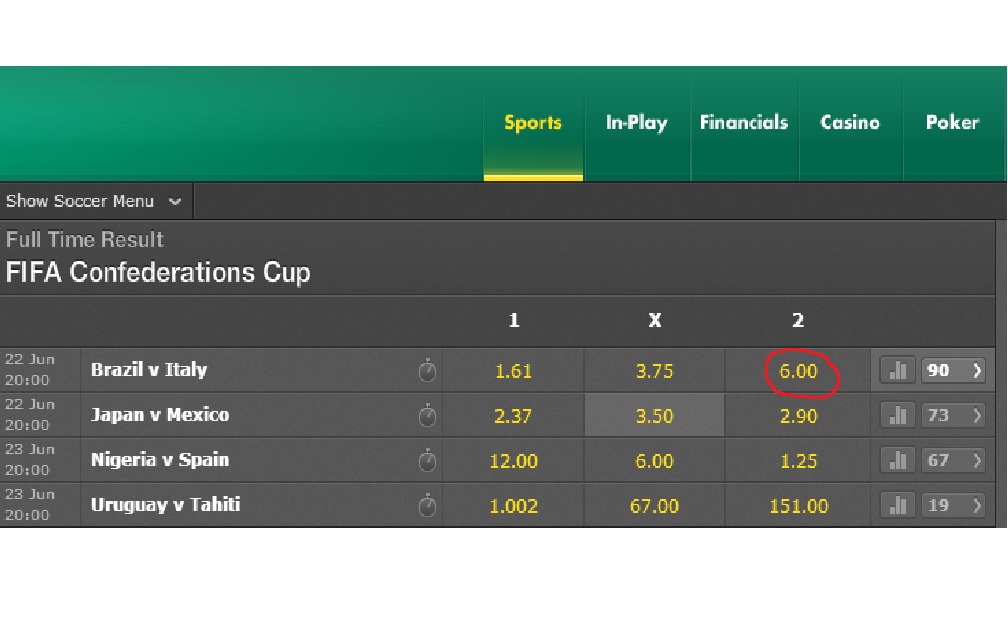
Task: Select Brazil win odds 1.61
Action: click(513, 371)
